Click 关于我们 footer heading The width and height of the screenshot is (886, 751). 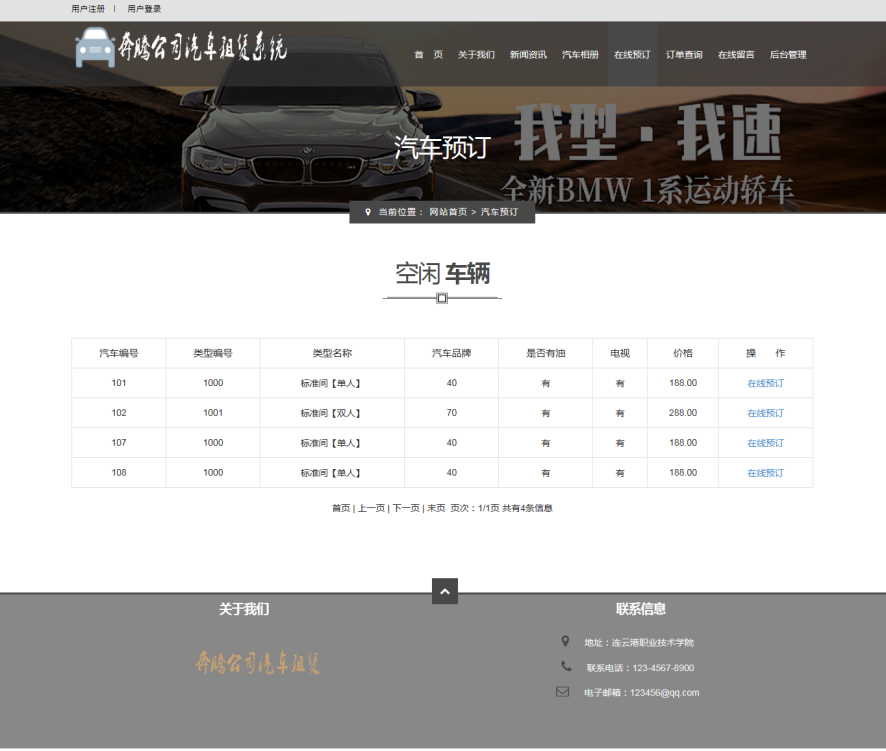[244, 609]
